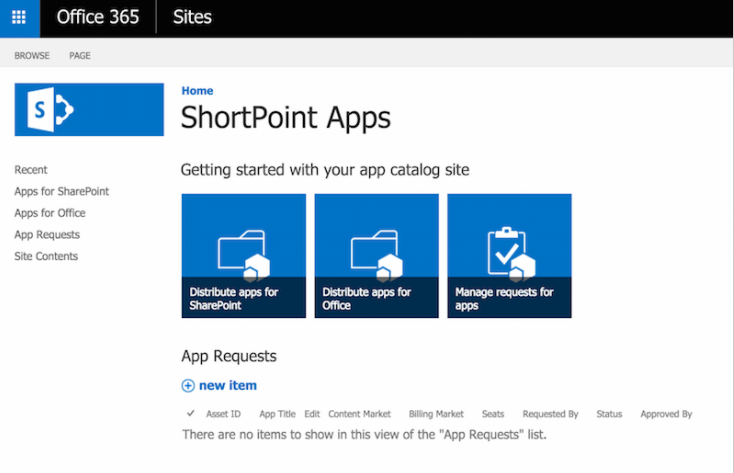The width and height of the screenshot is (734, 473).
Task: Open the Distribute apps for Office tile
Action: pos(376,256)
